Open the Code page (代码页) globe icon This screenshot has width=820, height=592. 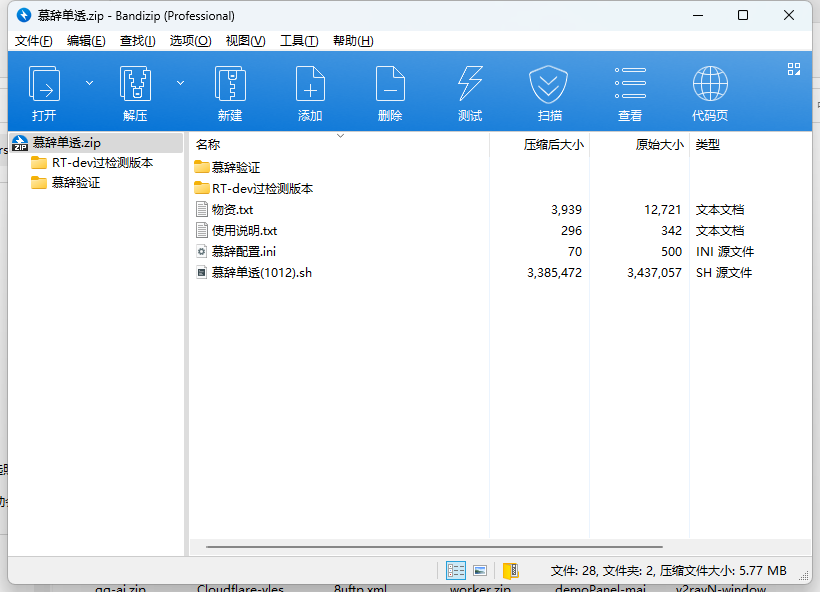(710, 85)
